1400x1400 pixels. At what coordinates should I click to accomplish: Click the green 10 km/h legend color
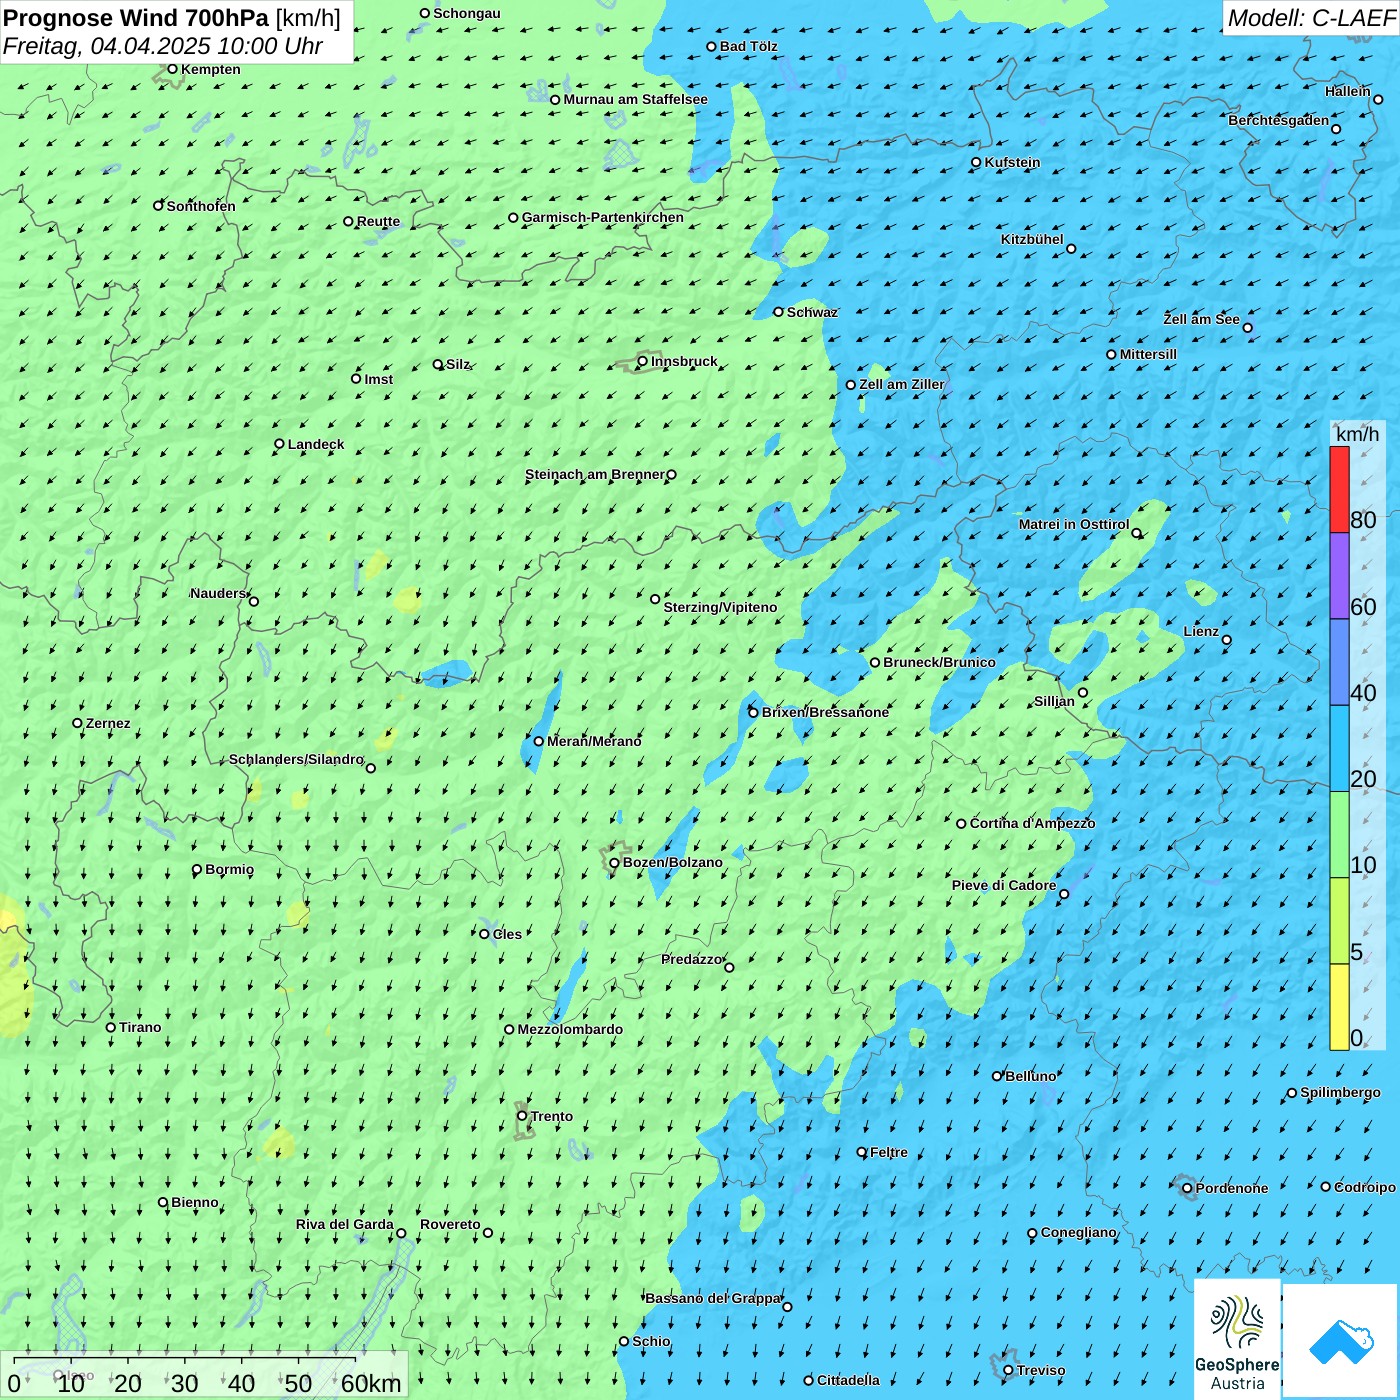[1339, 835]
